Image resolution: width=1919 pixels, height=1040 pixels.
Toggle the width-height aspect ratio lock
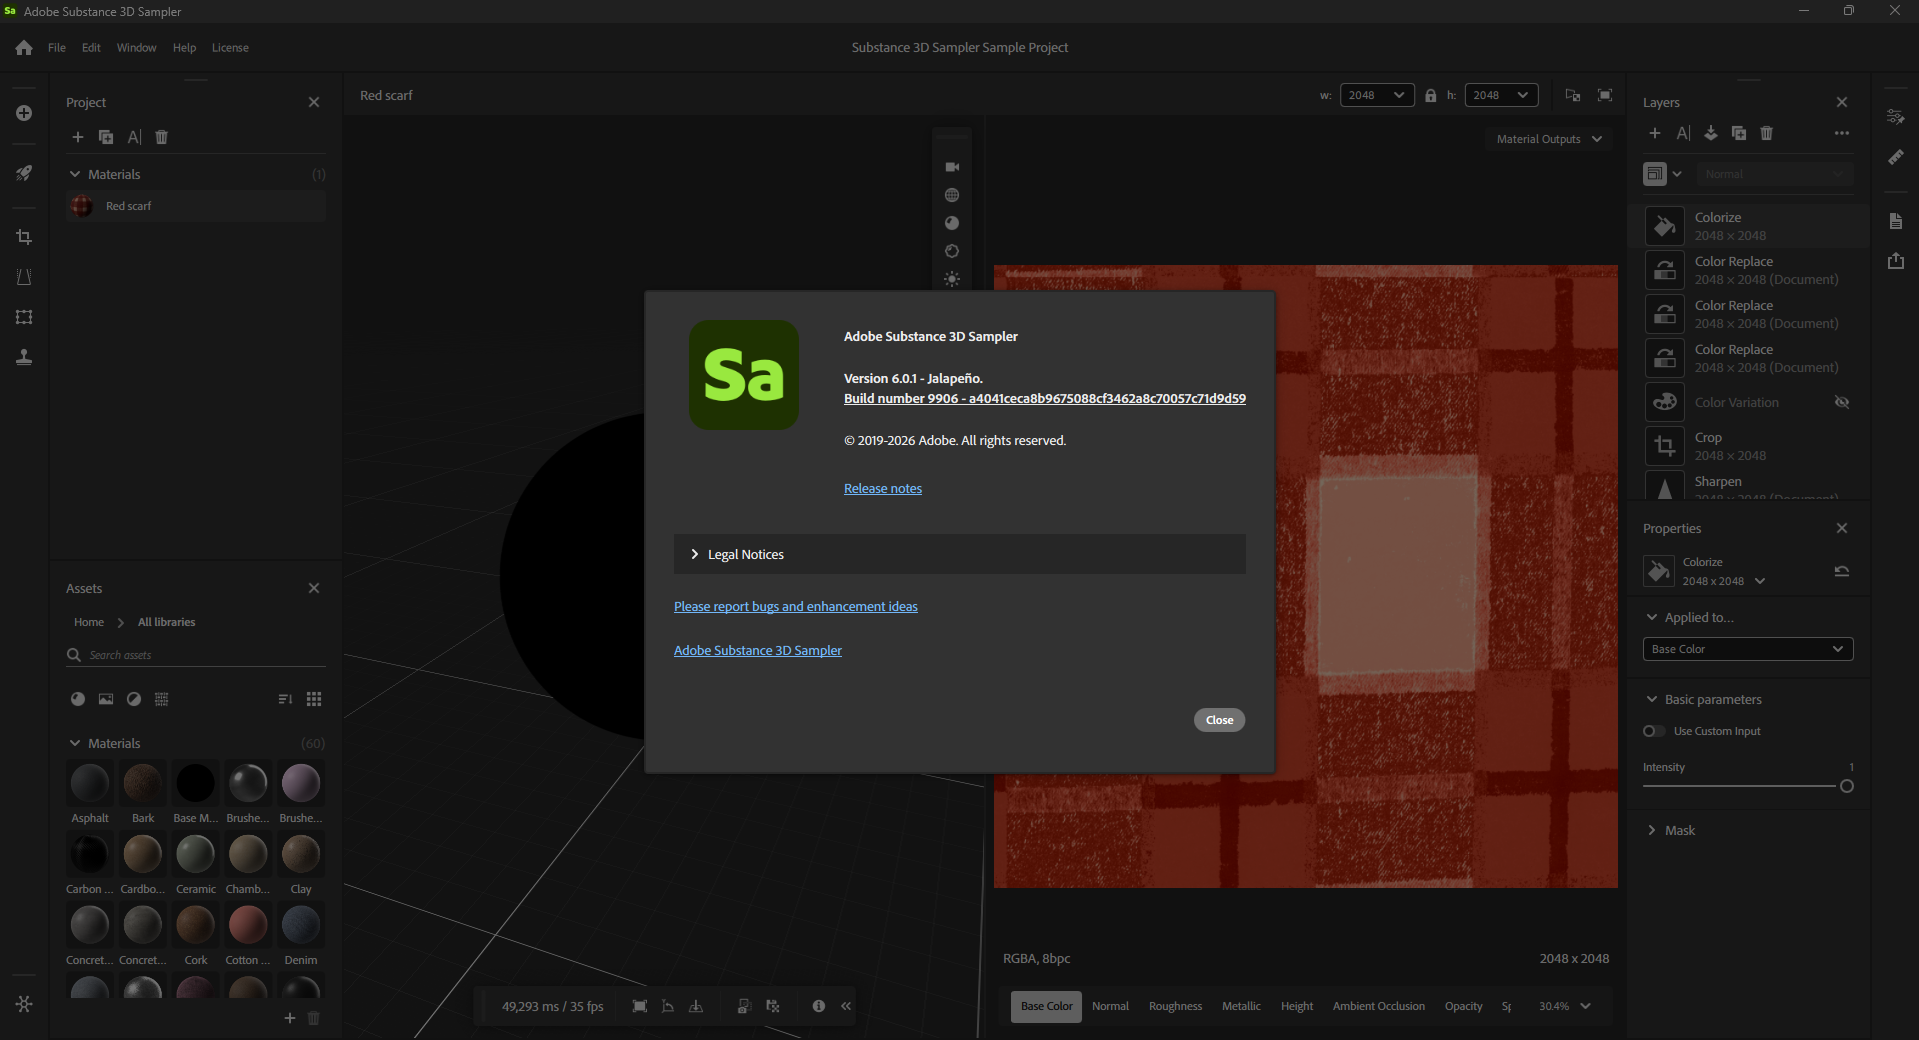pos(1431,95)
